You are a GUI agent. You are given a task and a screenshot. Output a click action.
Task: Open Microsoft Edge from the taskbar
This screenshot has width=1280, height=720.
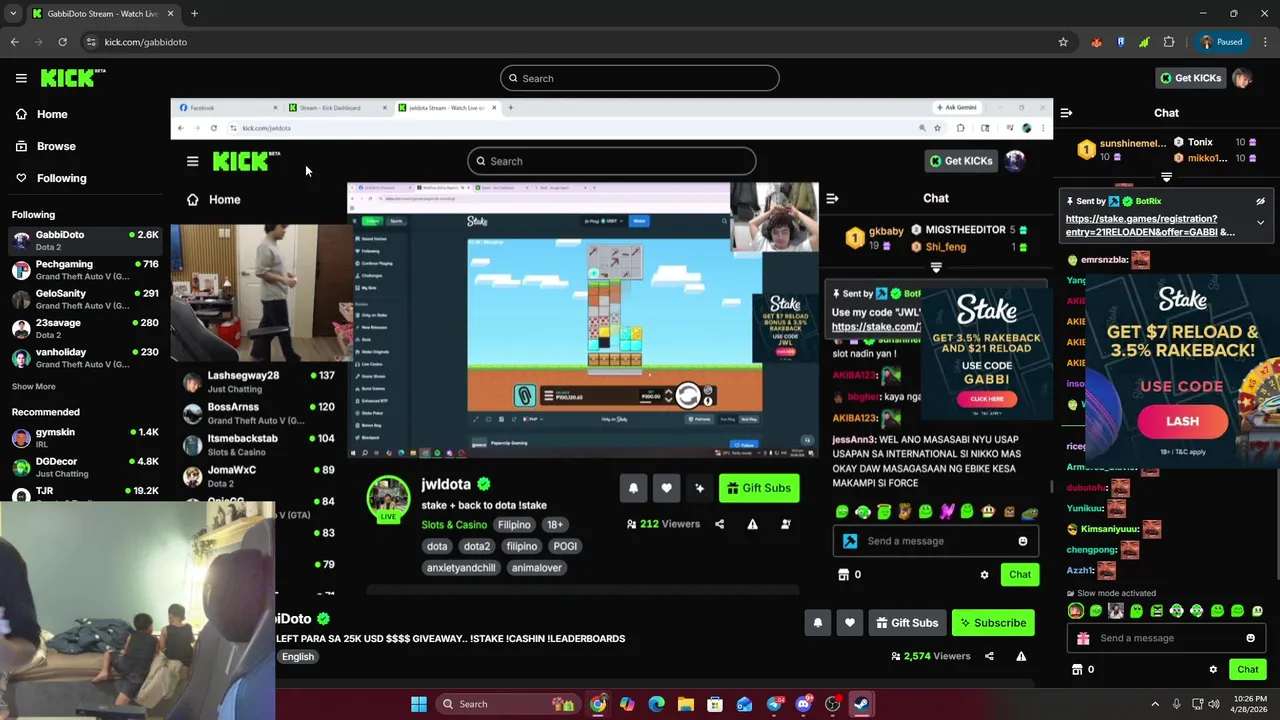tap(656, 704)
